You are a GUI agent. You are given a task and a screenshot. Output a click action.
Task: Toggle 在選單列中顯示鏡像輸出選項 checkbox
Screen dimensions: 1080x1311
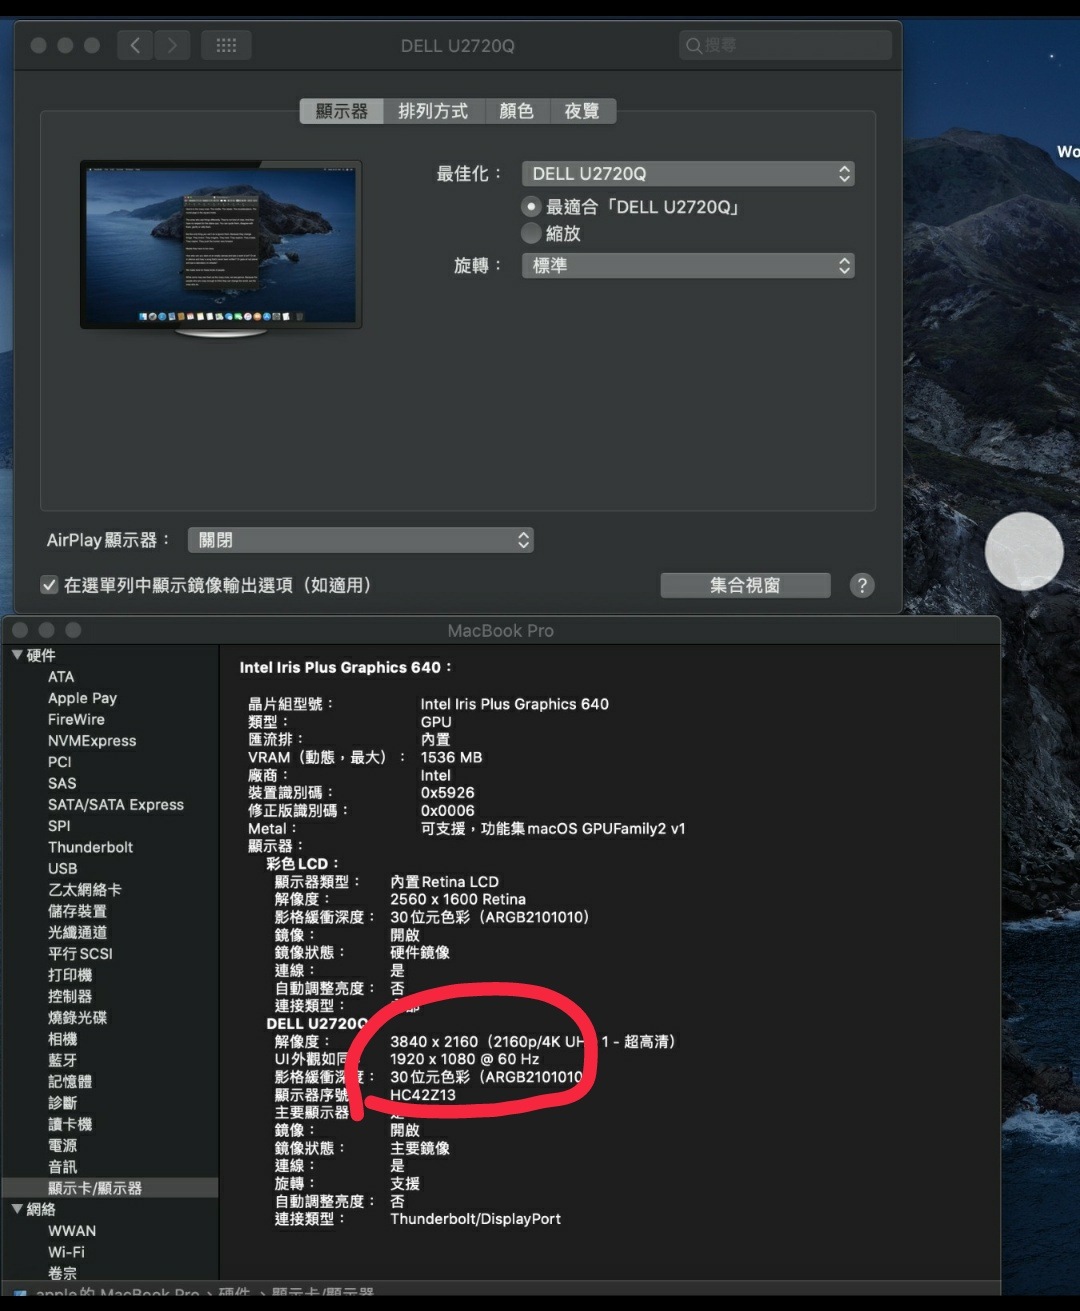[x=48, y=585]
